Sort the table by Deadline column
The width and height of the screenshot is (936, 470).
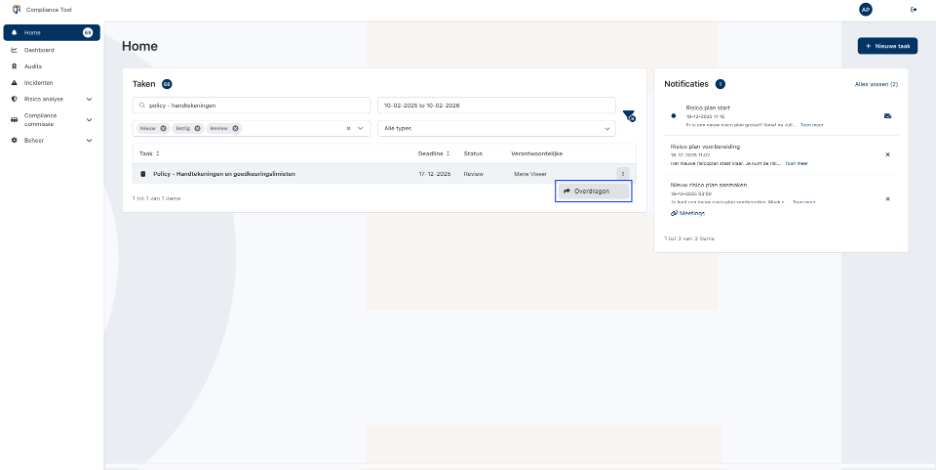click(434, 153)
